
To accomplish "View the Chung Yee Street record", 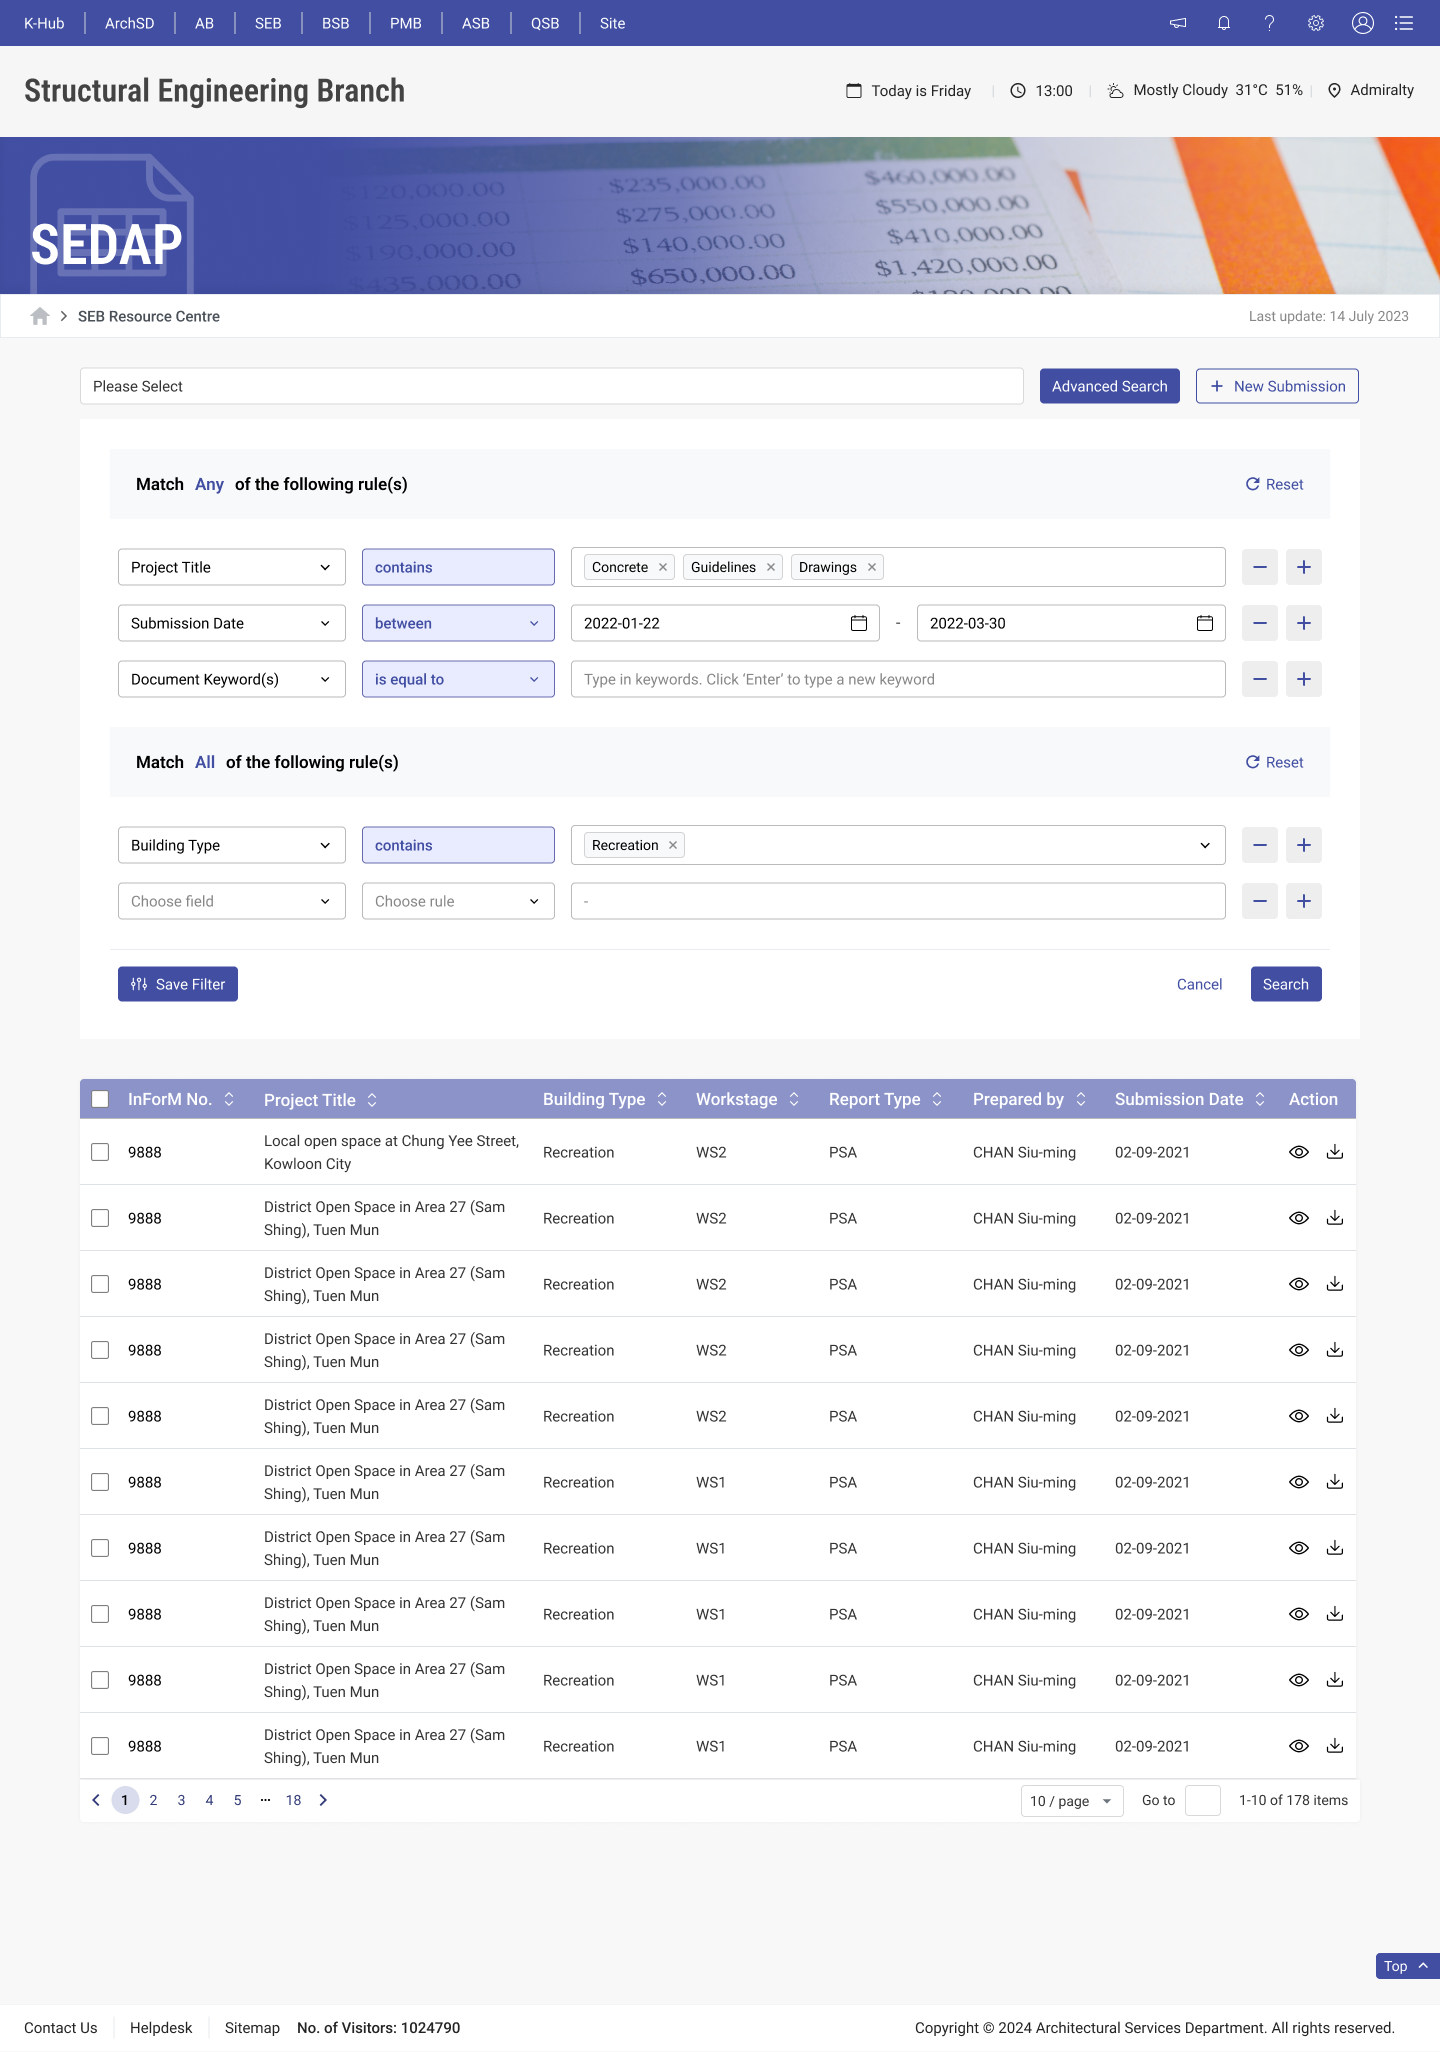I will (1298, 1152).
